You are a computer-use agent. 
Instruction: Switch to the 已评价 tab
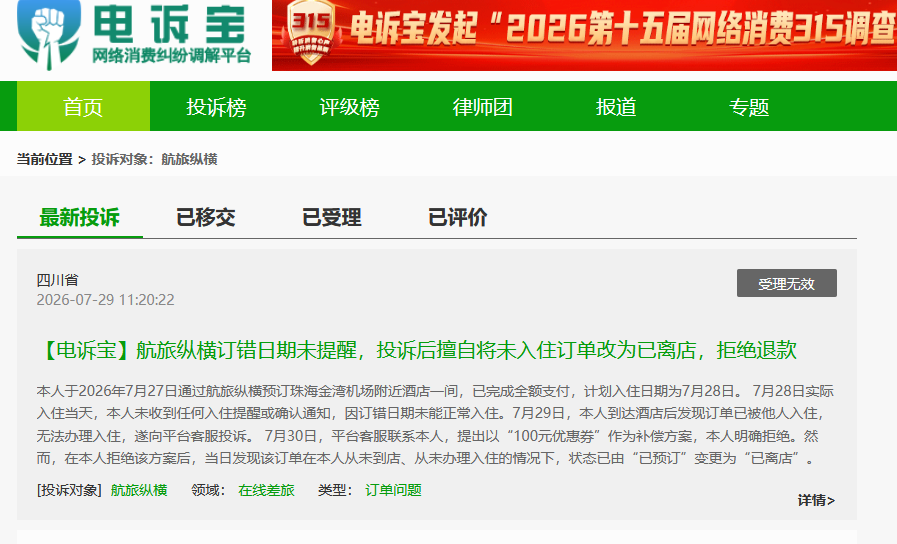click(458, 217)
